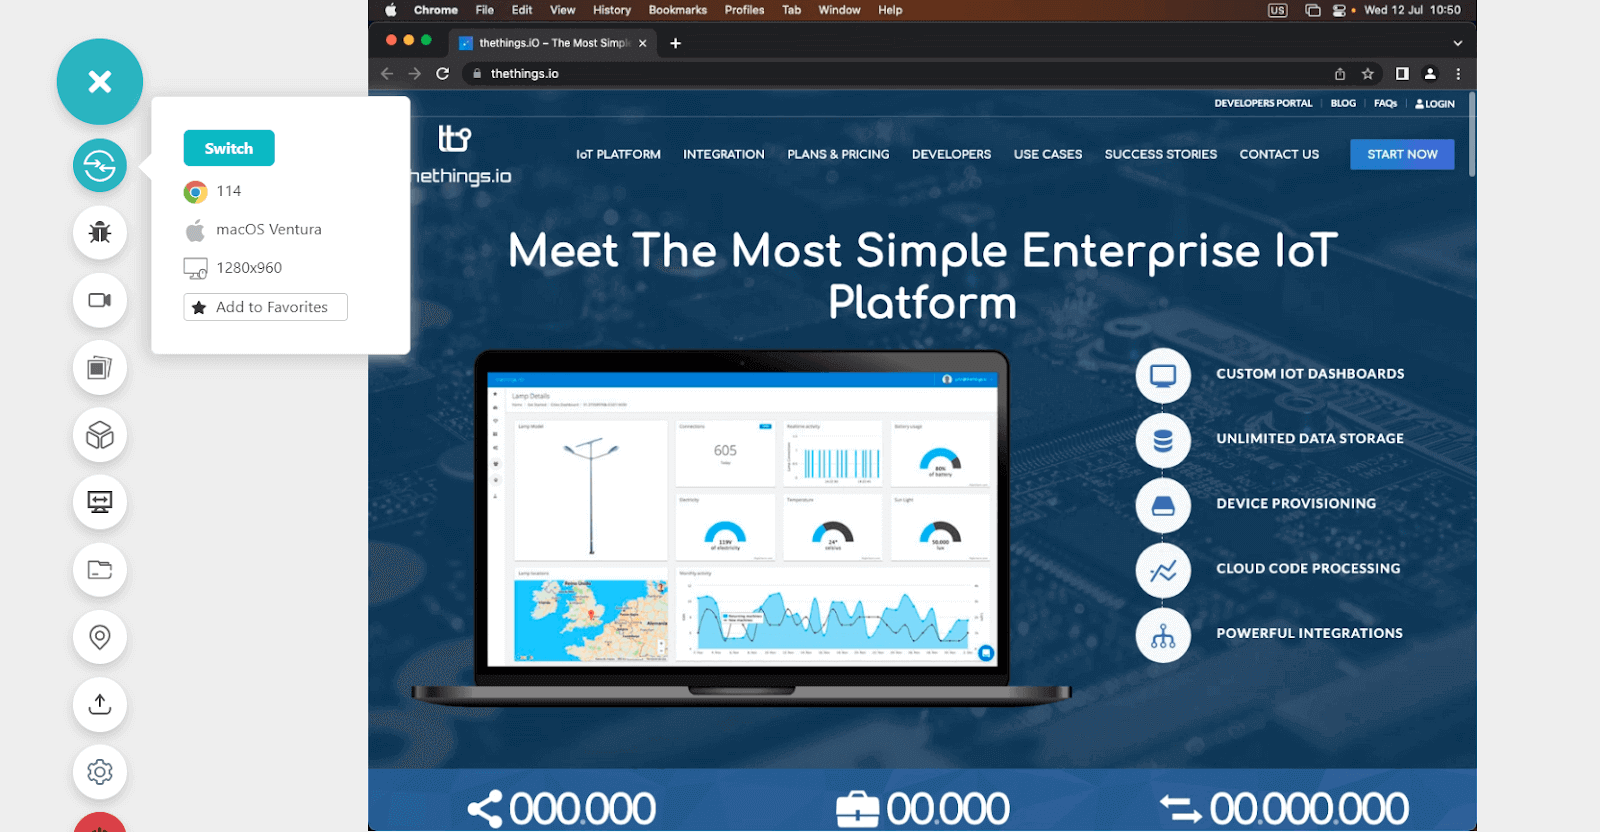Open DEVELOPERS nav item
This screenshot has width=1600, height=832.
951,155
